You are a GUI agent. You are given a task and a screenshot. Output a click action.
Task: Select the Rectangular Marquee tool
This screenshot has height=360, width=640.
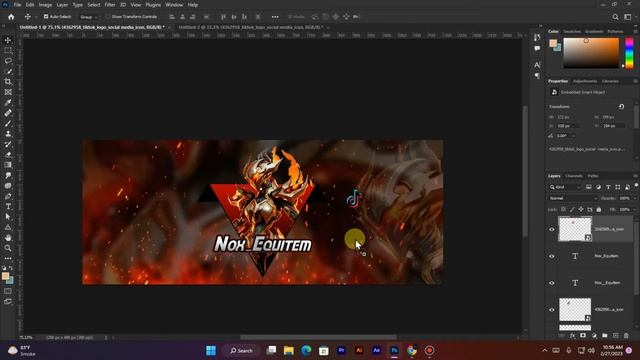pyautogui.click(x=8, y=50)
